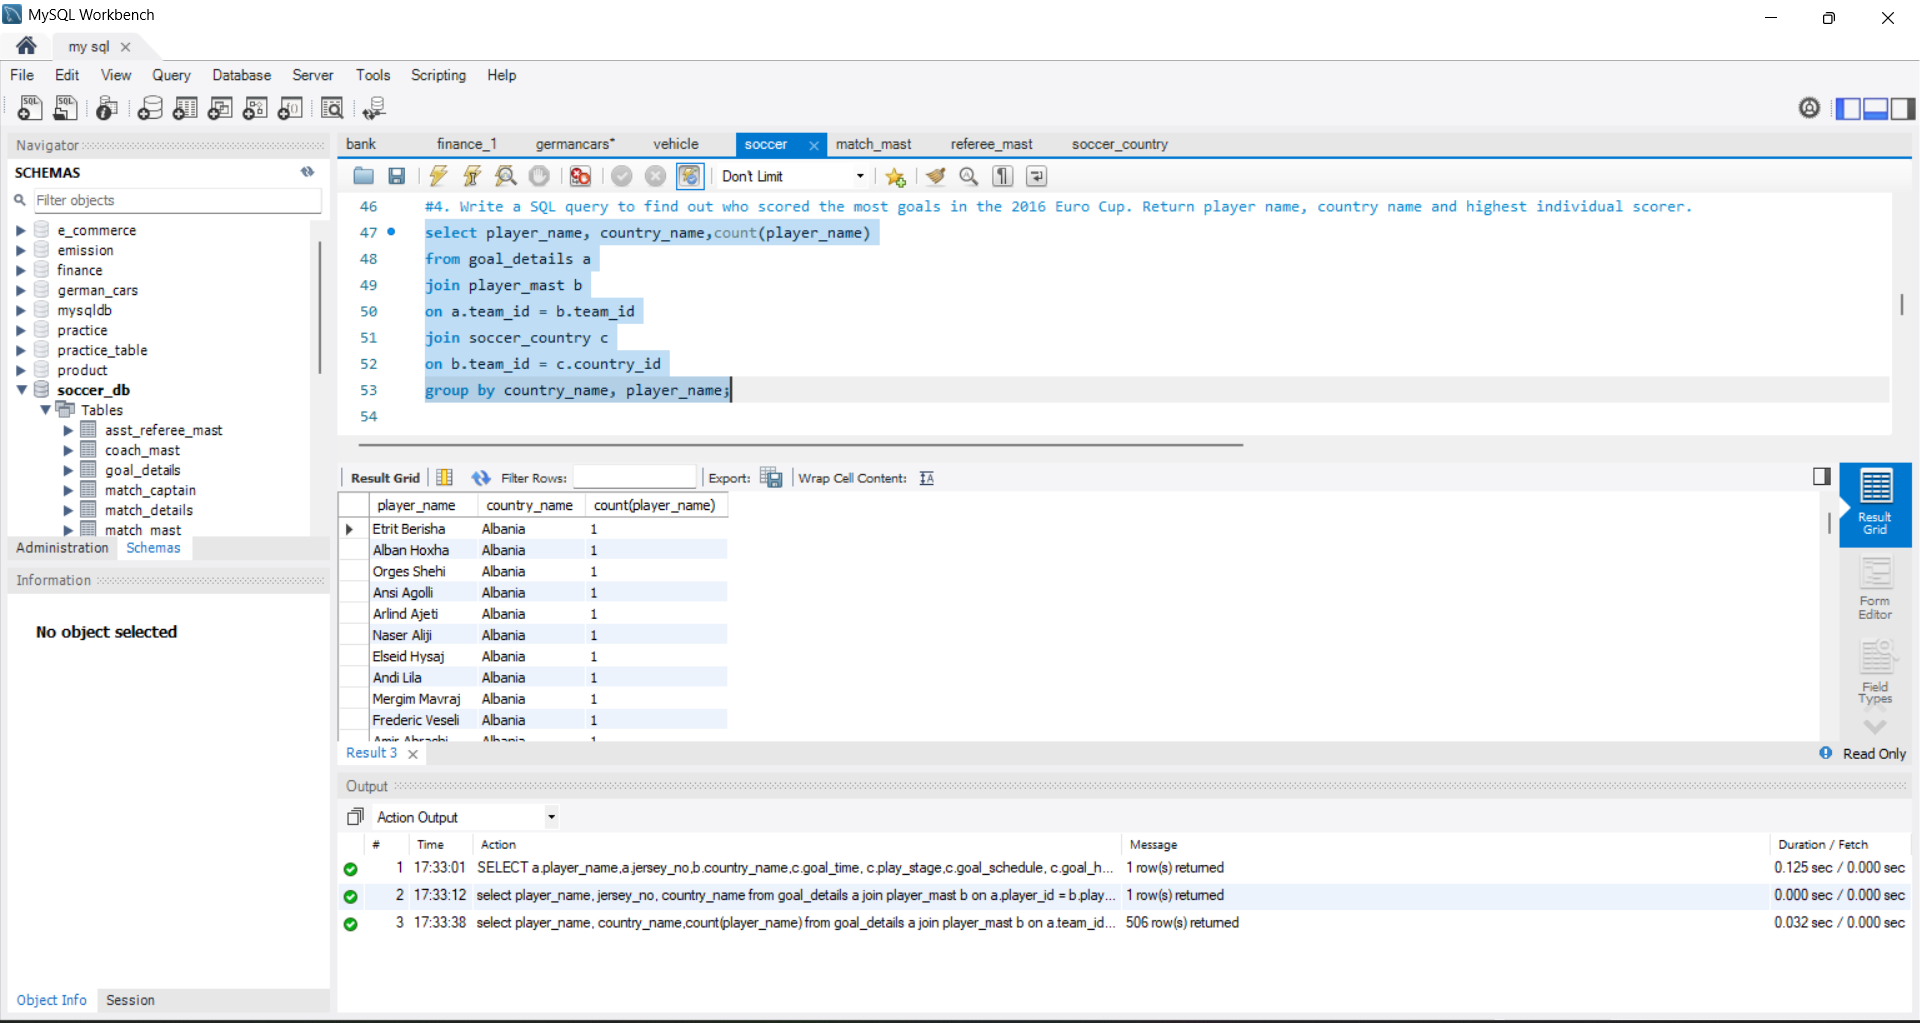This screenshot has width=1920, height=1023.
Task: Click the stop execution hand icon
Action: [539, 176]
